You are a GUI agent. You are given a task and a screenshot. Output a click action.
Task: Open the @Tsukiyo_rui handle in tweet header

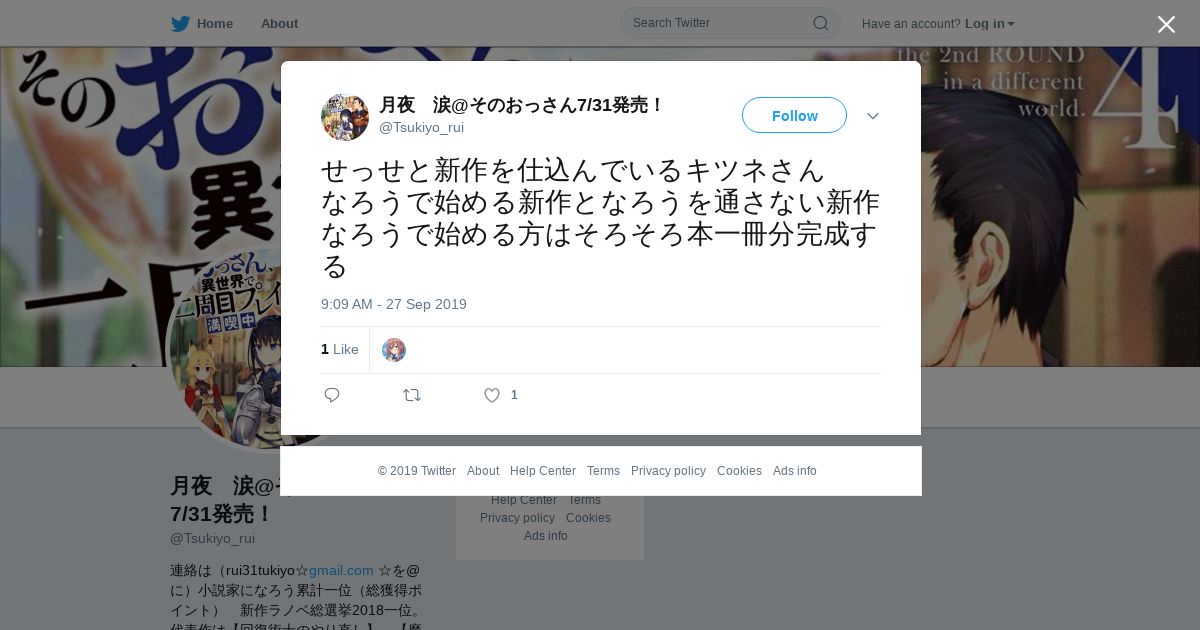(421, 127)
